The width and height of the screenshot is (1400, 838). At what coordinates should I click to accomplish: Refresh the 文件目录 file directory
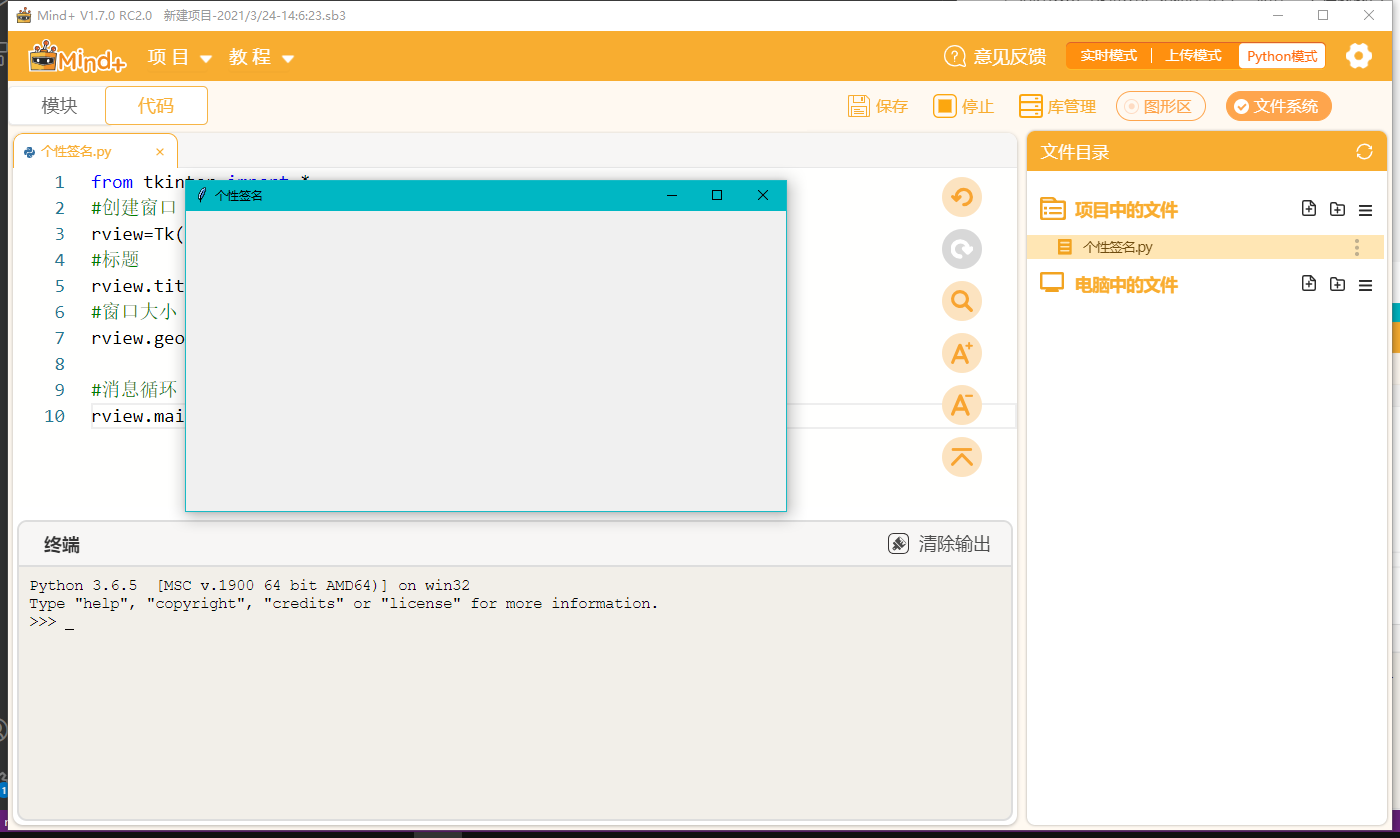[1364, 152]
